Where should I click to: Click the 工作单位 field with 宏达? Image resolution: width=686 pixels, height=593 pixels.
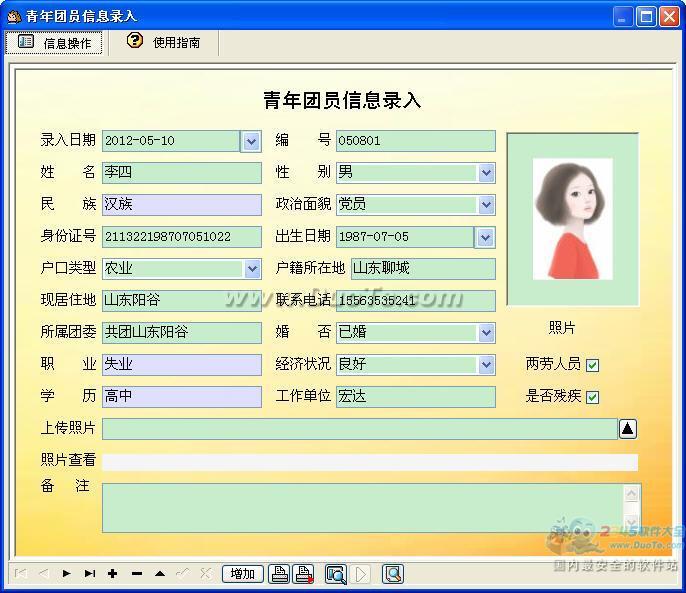tap(416, 397)
